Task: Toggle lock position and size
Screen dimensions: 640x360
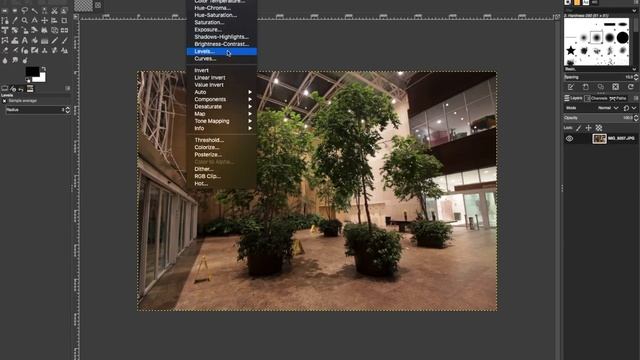Action: click(589, 128)
